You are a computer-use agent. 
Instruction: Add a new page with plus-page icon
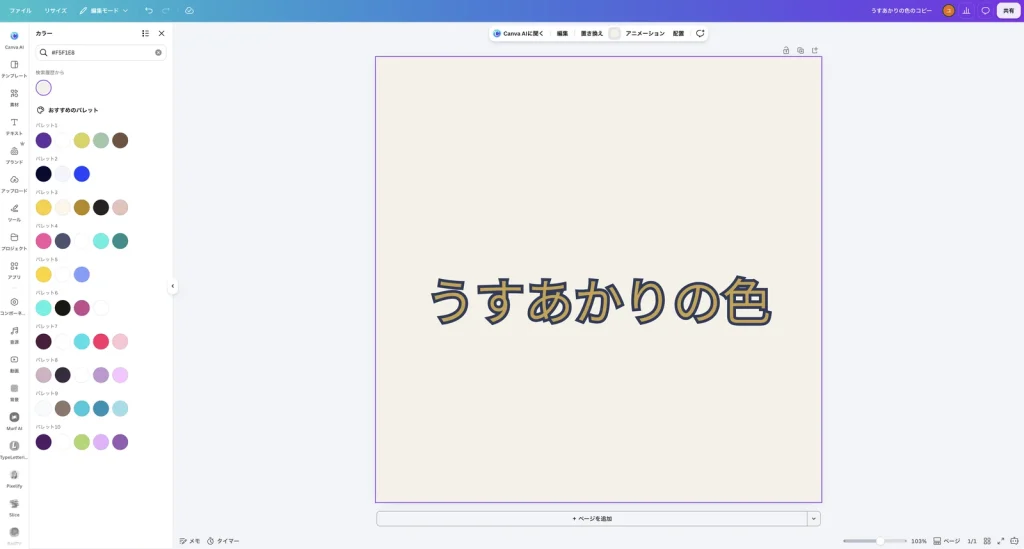point(814,50)
